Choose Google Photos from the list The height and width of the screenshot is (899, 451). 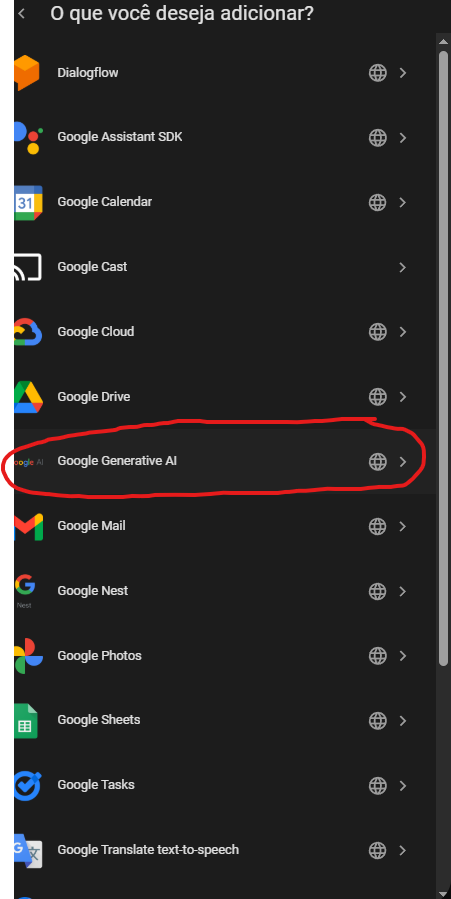click(x=225, y=656)
